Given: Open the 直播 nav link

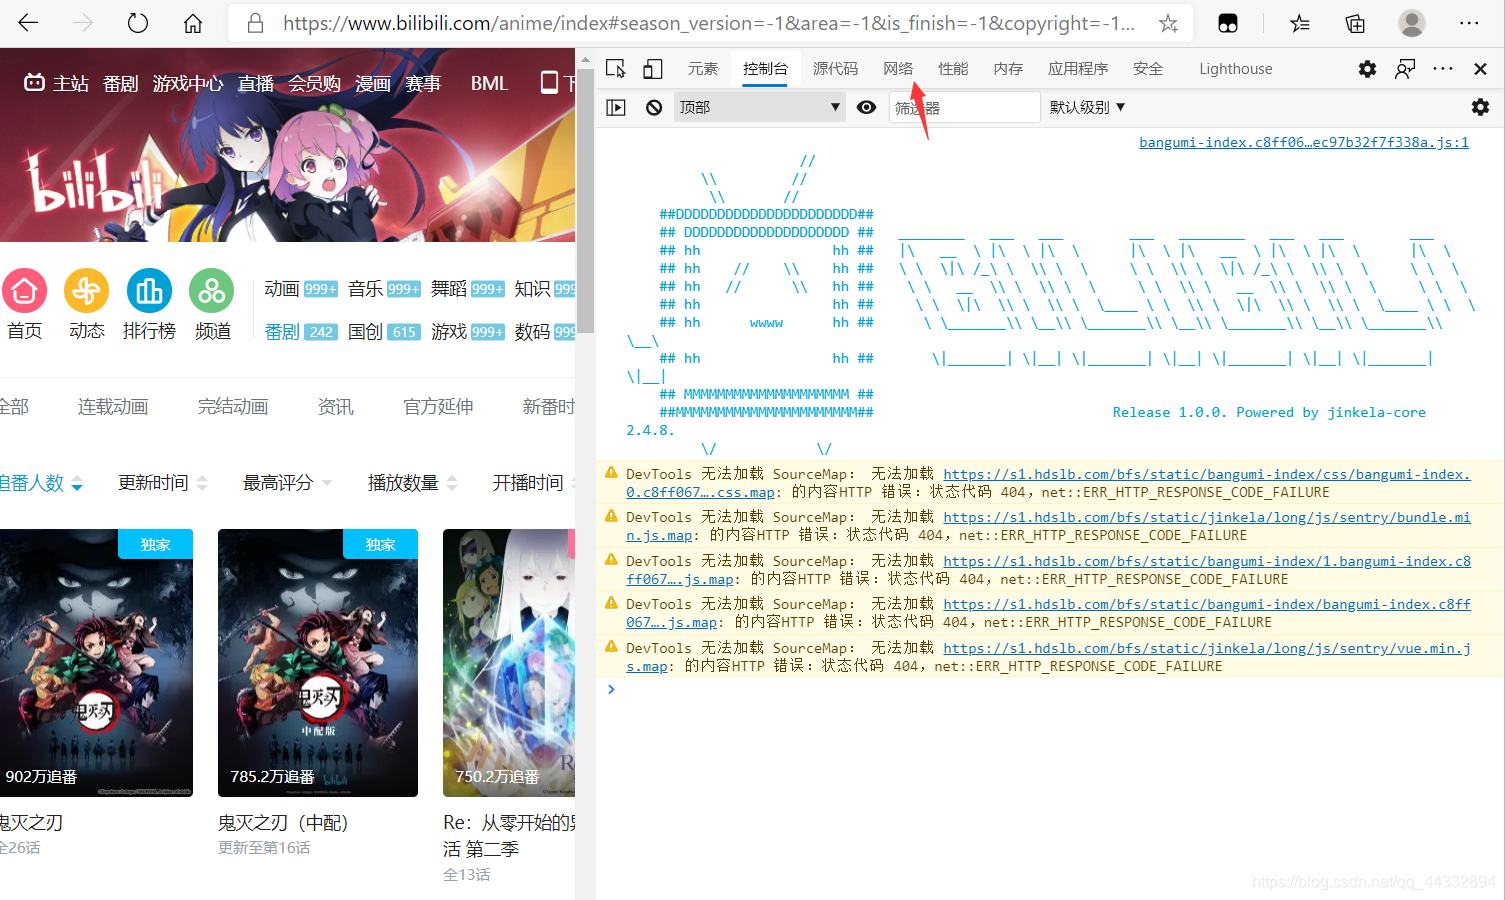Looking at the screenshot, I should point(255,84).
